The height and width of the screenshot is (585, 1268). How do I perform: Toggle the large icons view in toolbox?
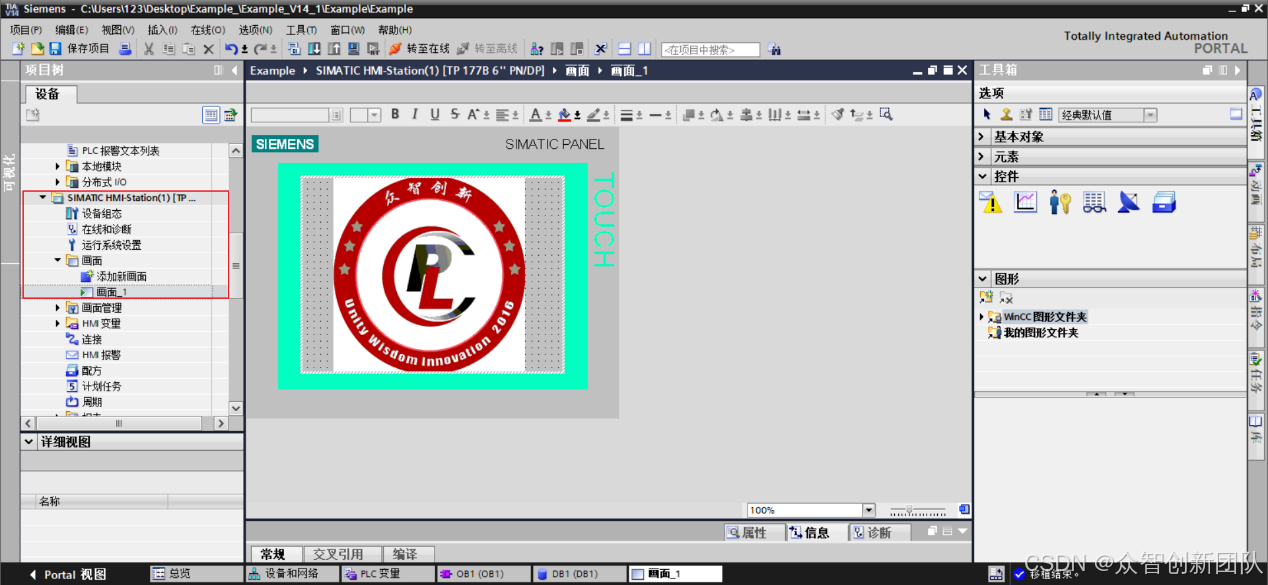(x=1236, y=114)
